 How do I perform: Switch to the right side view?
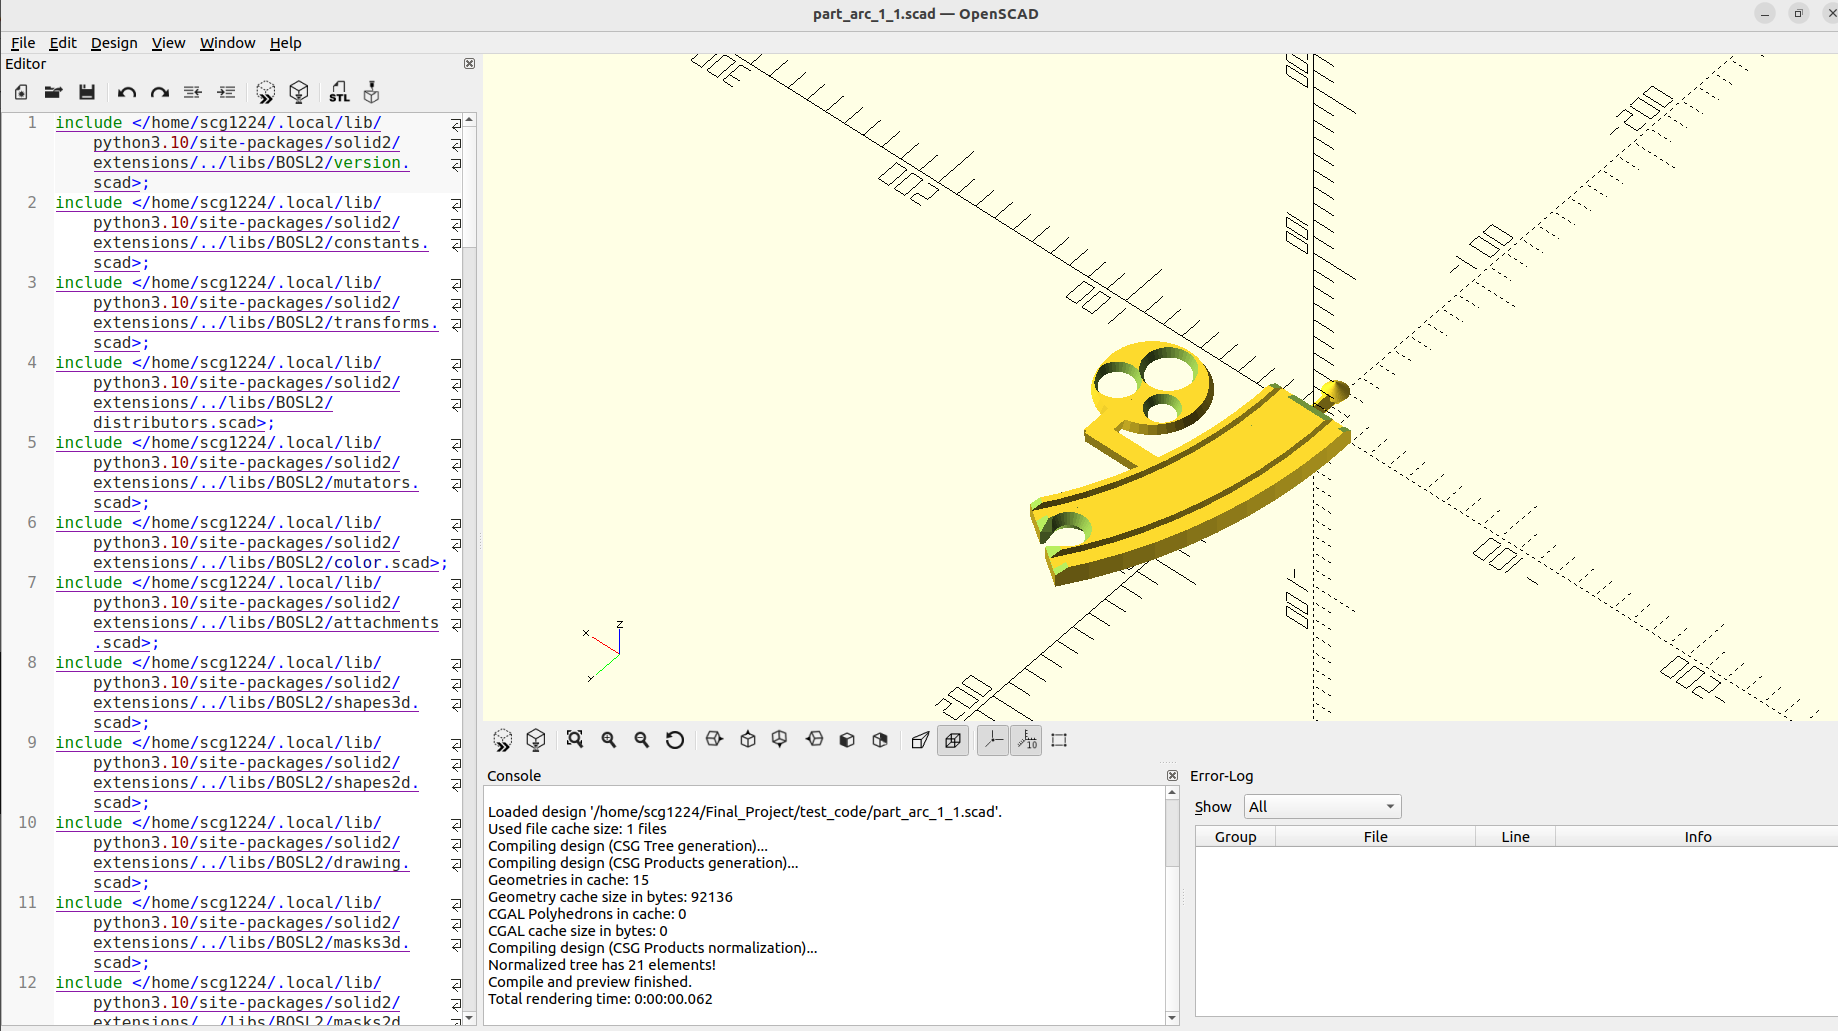pos(714,740)
